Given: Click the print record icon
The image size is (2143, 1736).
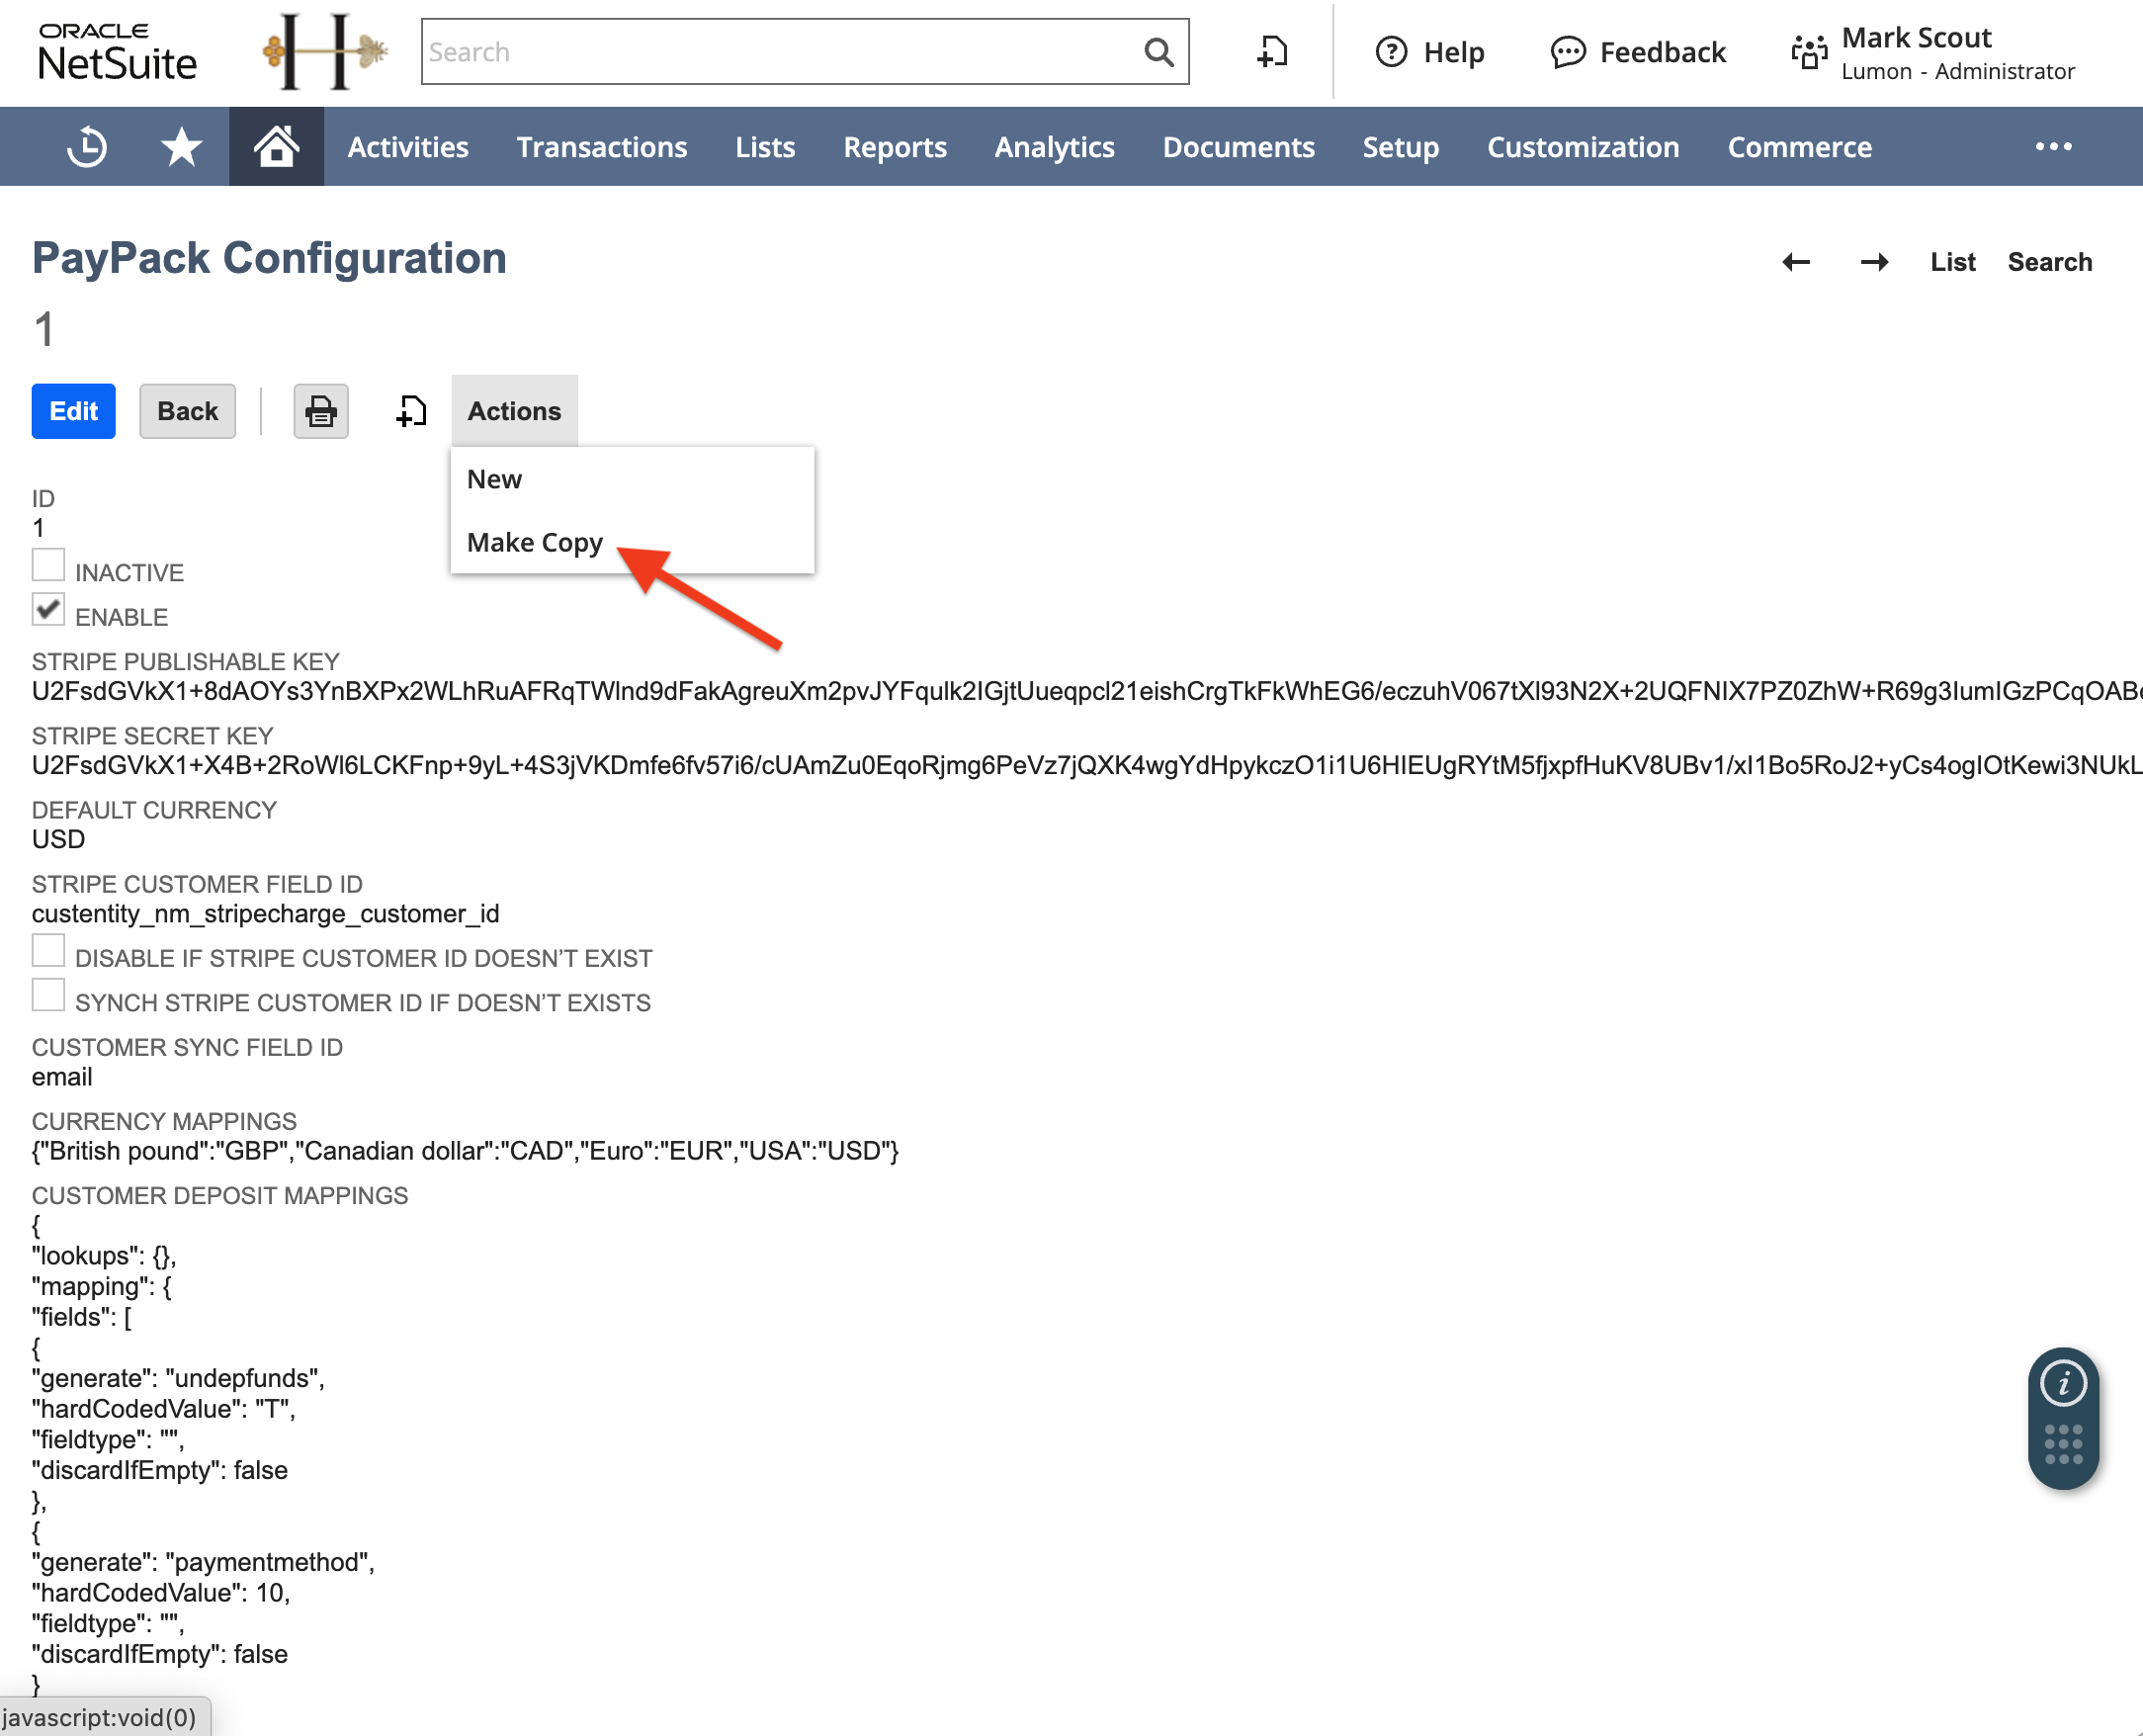Looking at the screenshot, I should click(320, 411).
